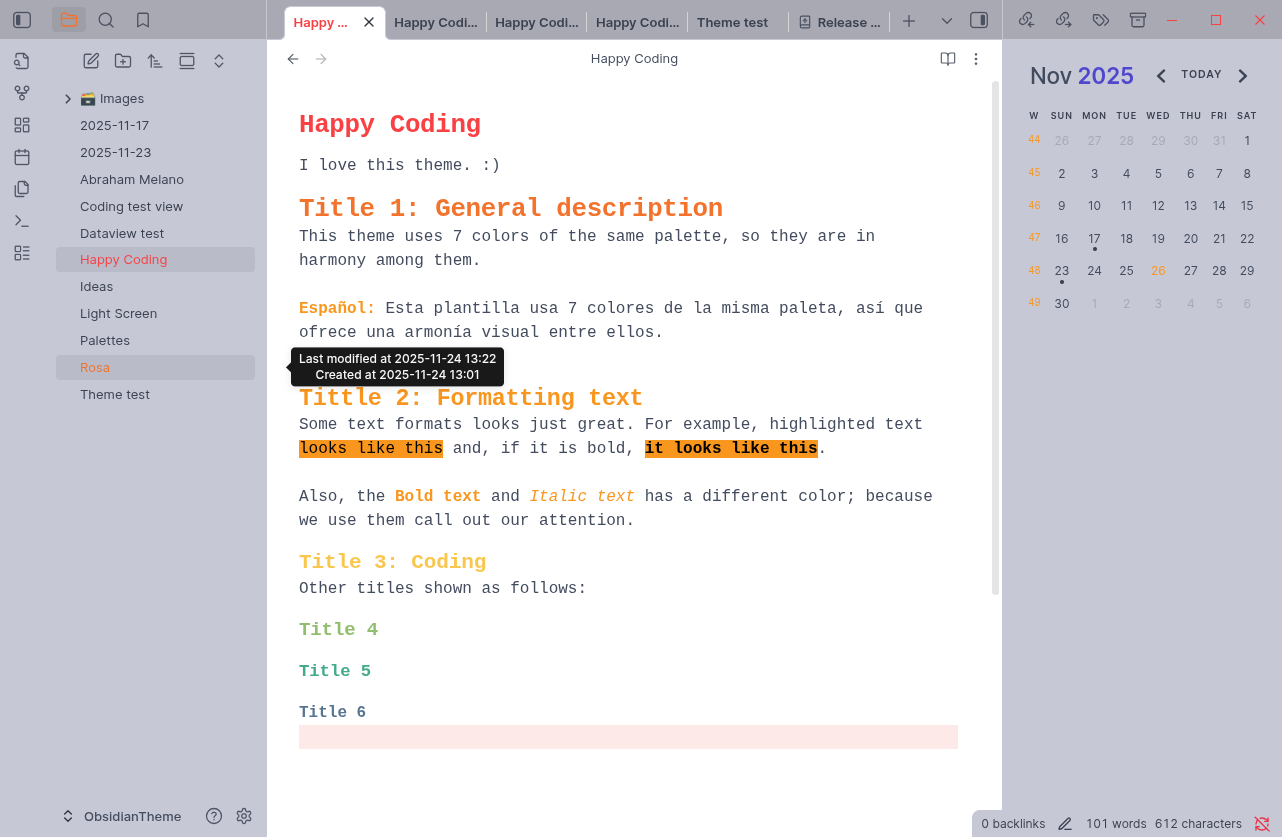Create a new folder icon

click(x=123, y=61)
